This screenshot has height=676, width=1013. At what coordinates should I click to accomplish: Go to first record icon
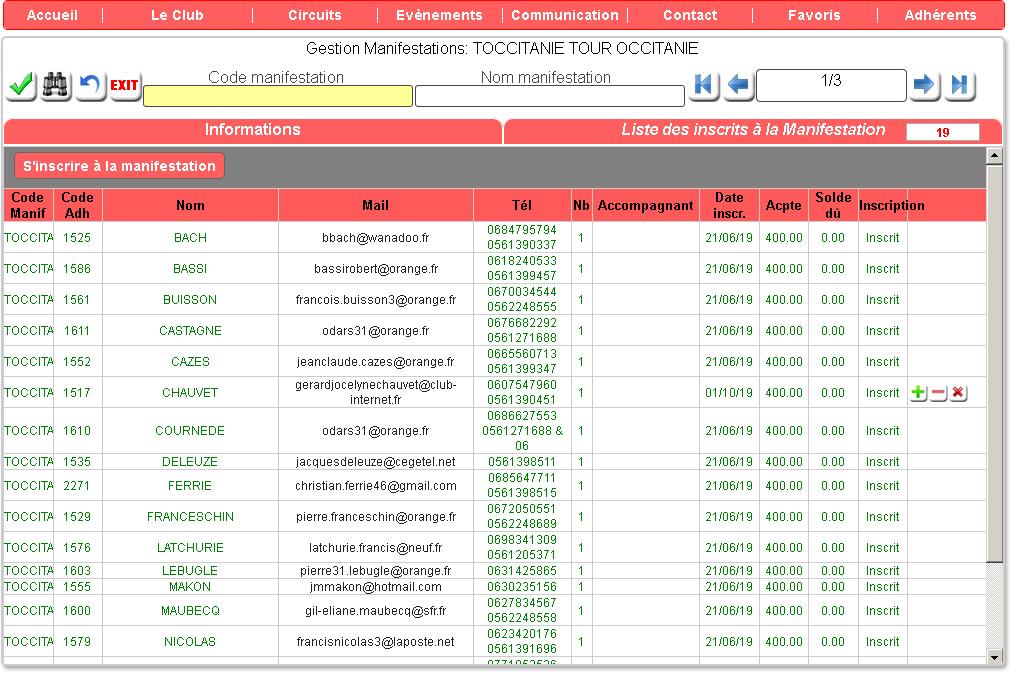pos(704,85)
